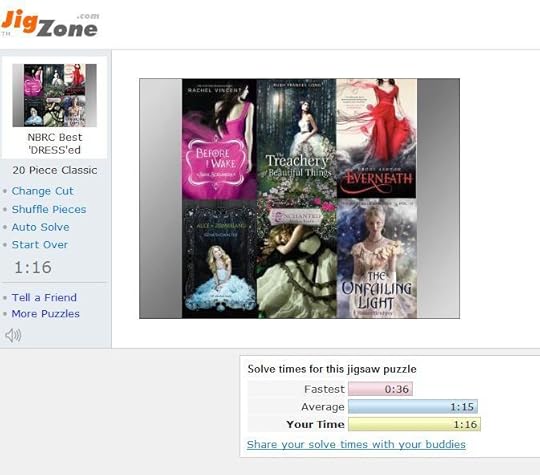Open Tell a Friend link
Viewport: 540px width, 475px height.
[44, 297]
